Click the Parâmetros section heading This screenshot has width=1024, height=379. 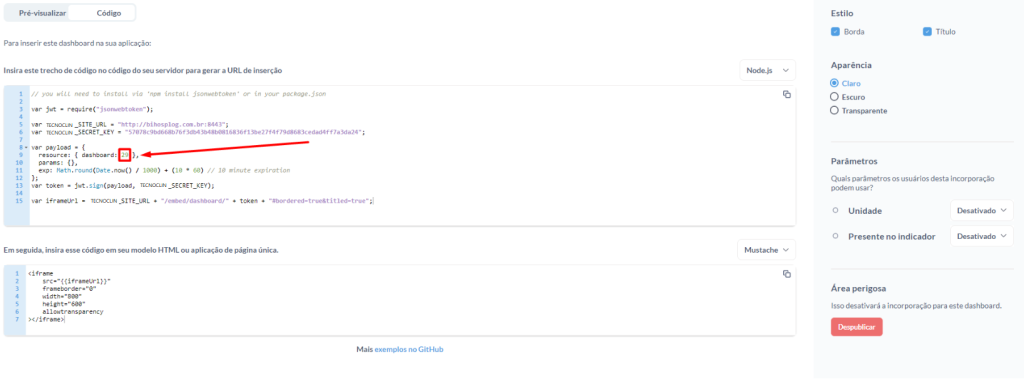coord(854,161)
